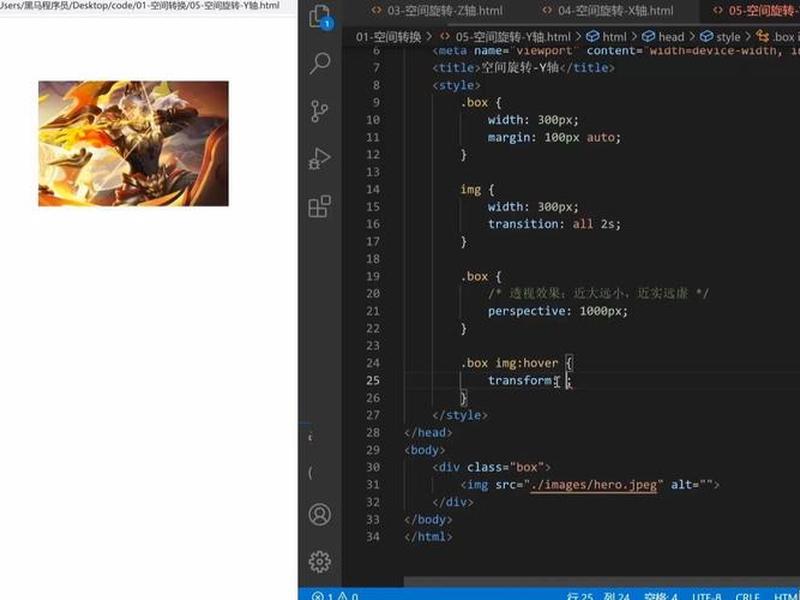Open the Extensions view
This screenshot has height=600, width=800.
pos(320,206)
